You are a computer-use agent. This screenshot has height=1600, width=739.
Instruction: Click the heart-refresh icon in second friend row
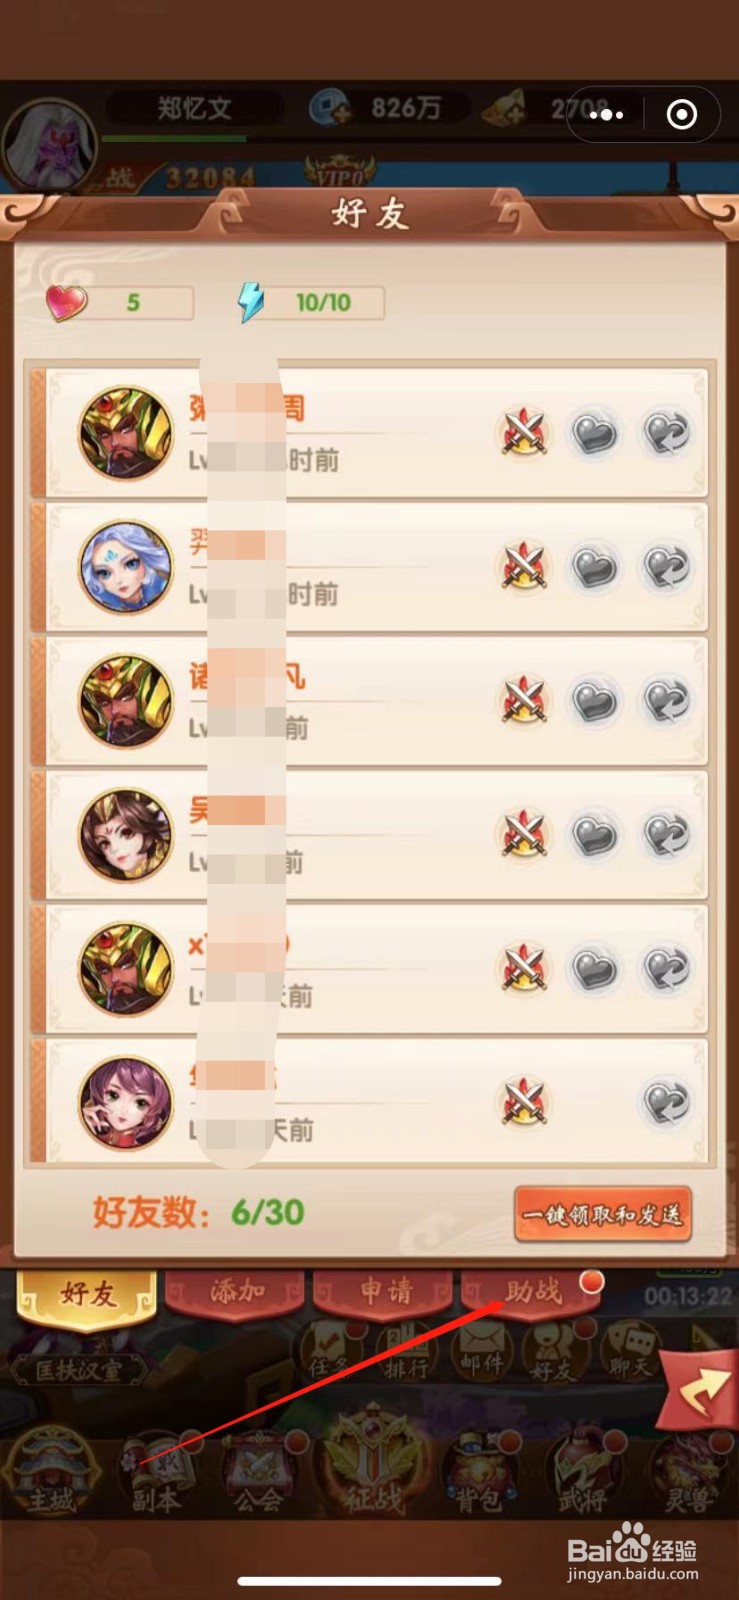667,568
